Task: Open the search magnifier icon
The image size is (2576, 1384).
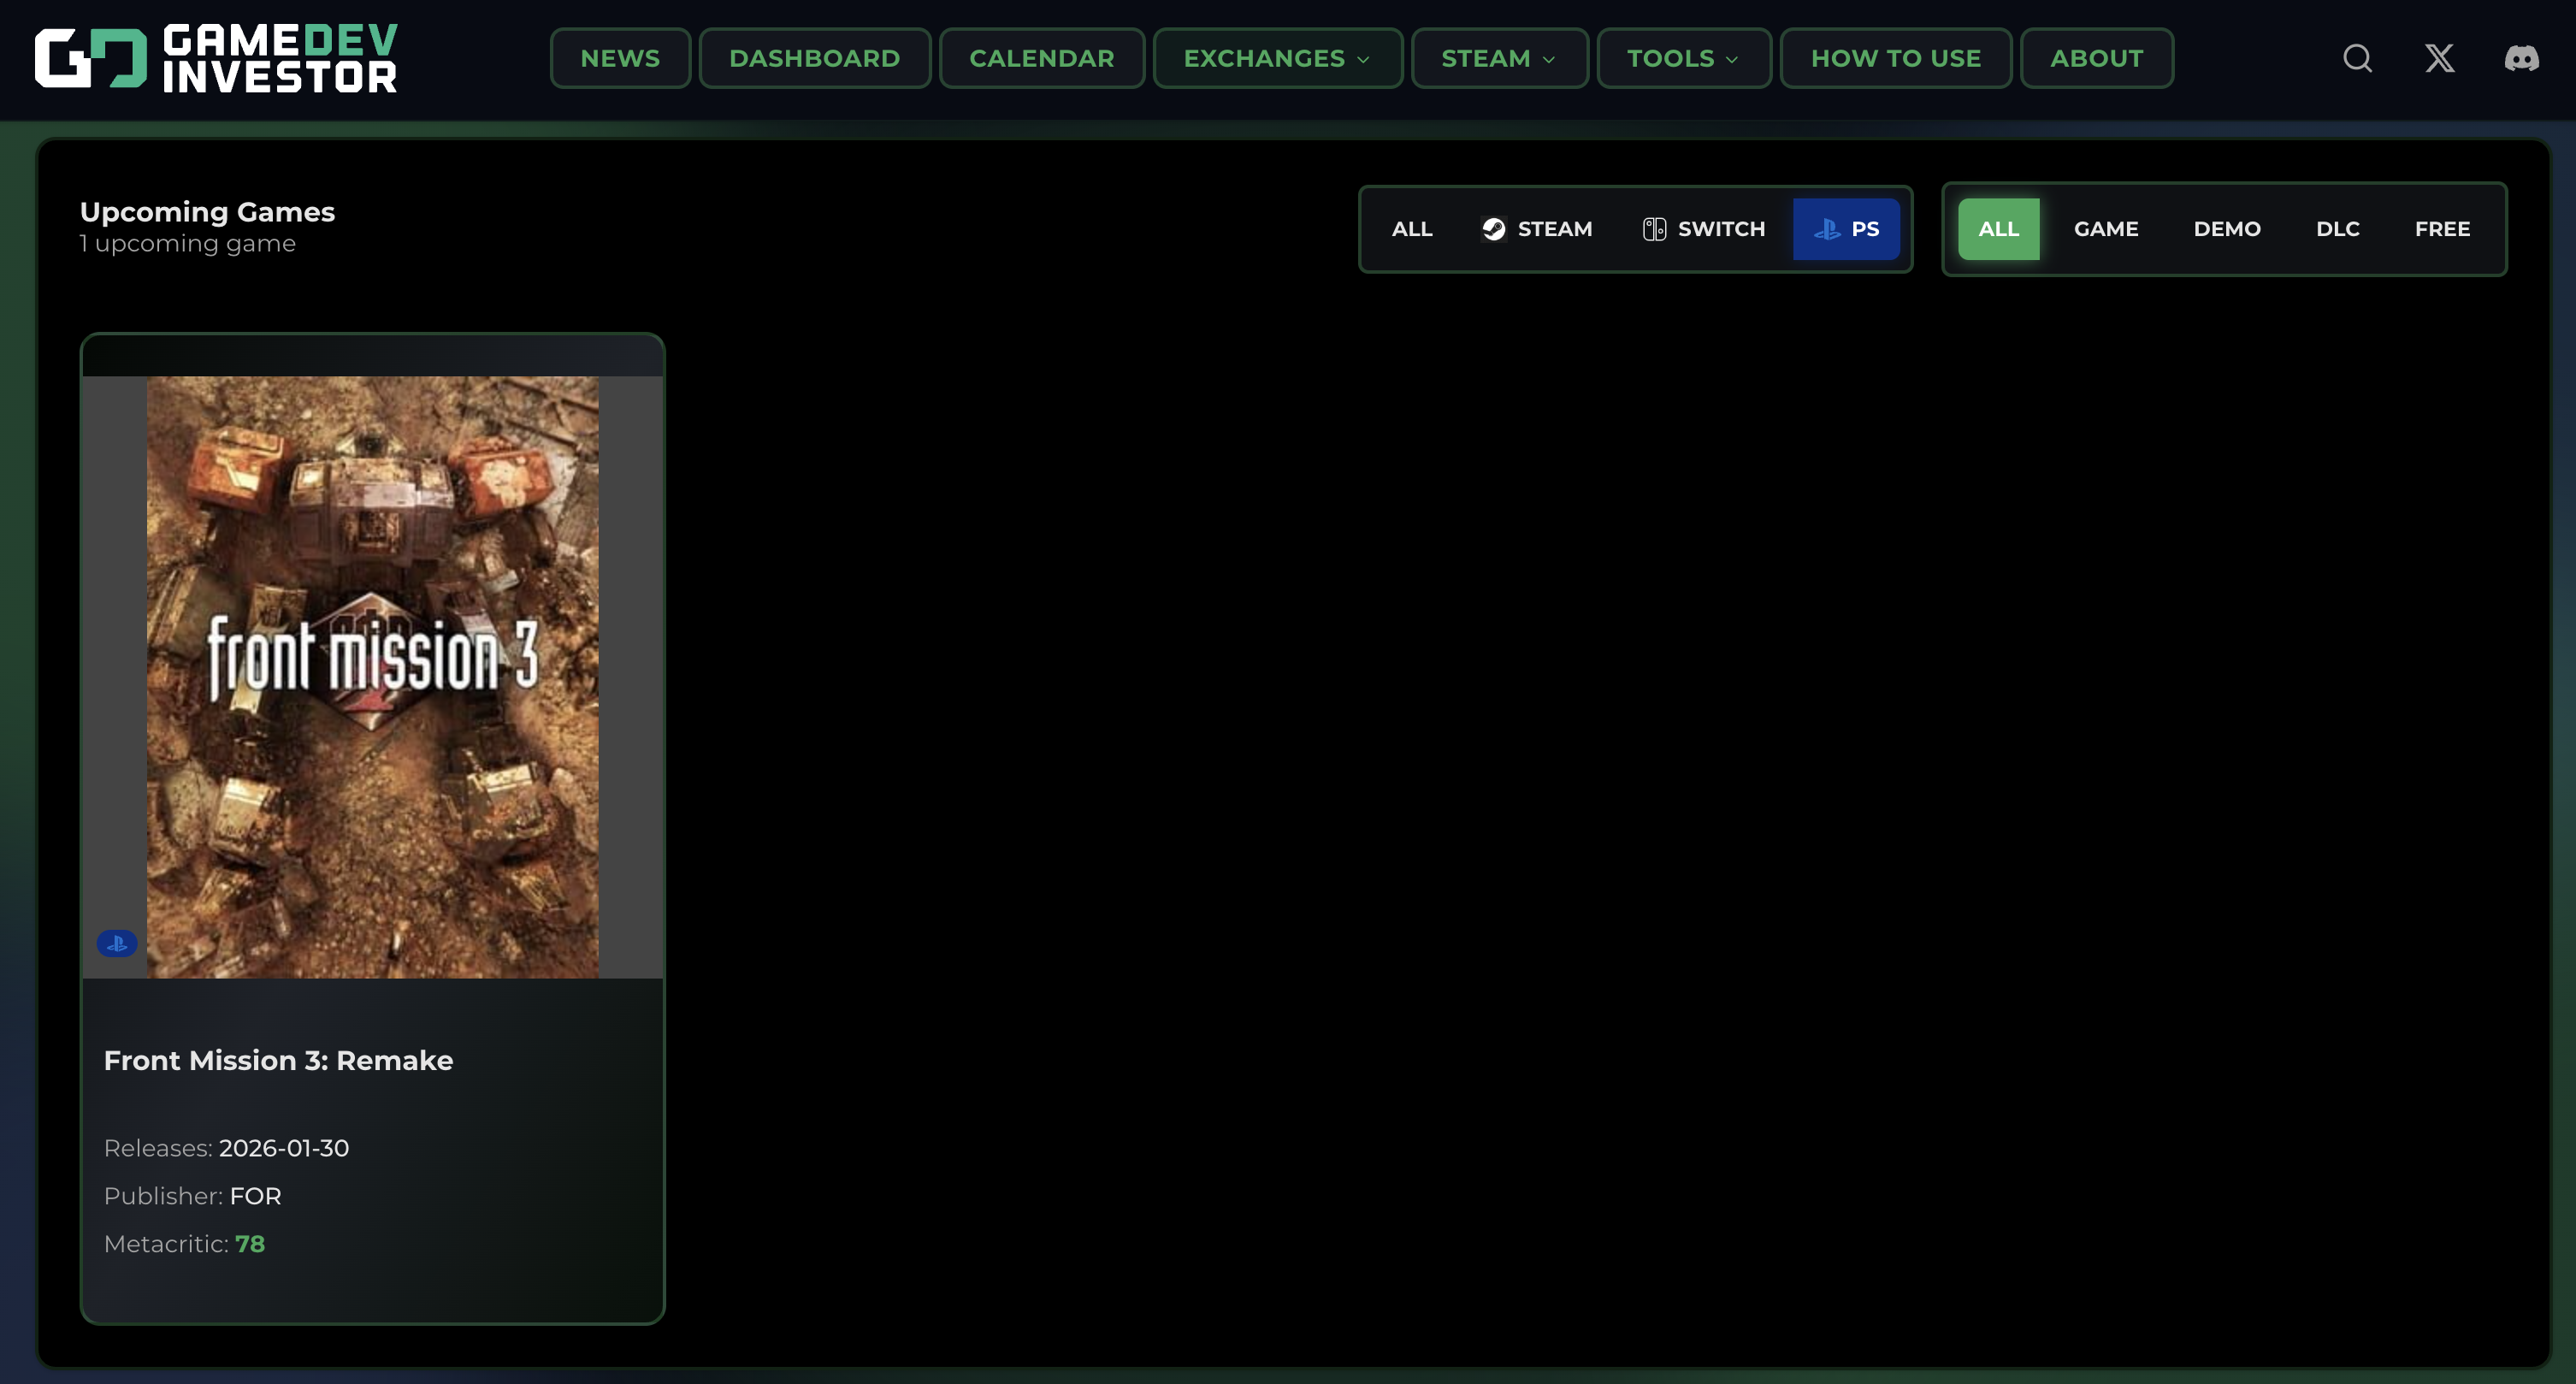Action: point(2357,58)
